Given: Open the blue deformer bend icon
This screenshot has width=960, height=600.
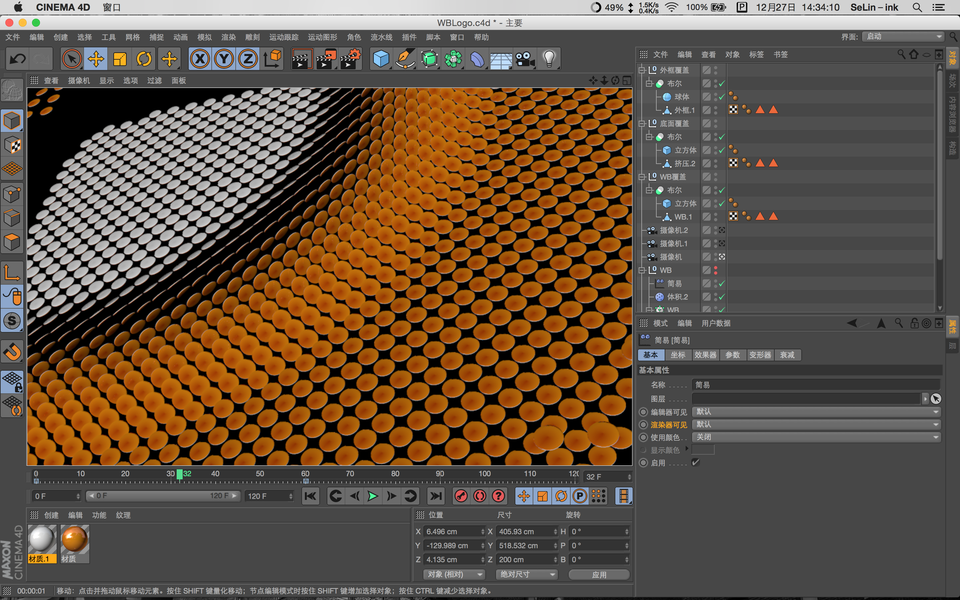Looking at the screenshot, I should [x=477, y=59].
